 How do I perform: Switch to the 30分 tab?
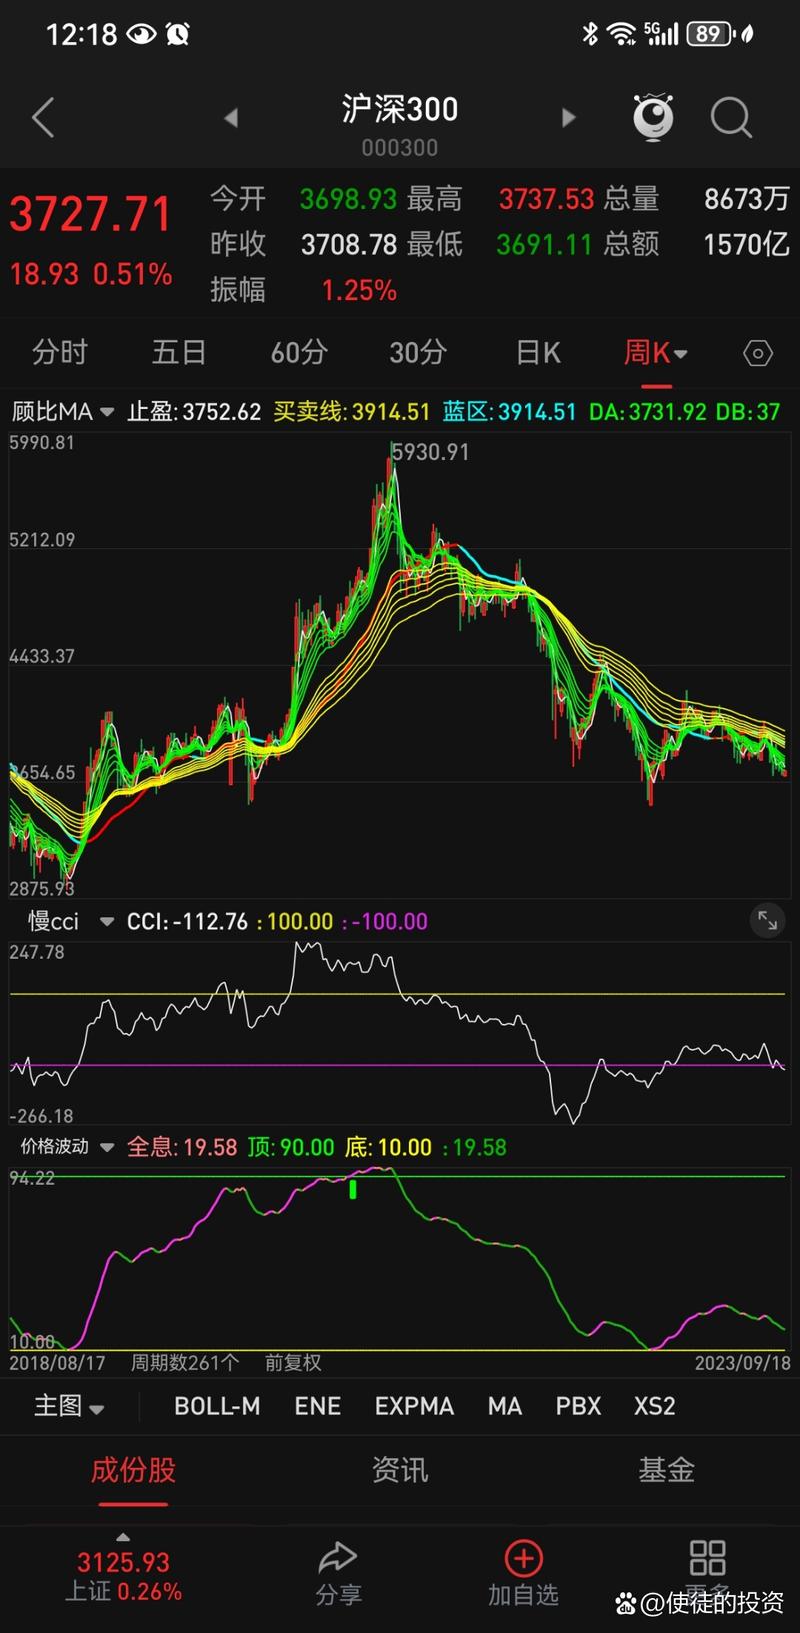pos(418,352)
